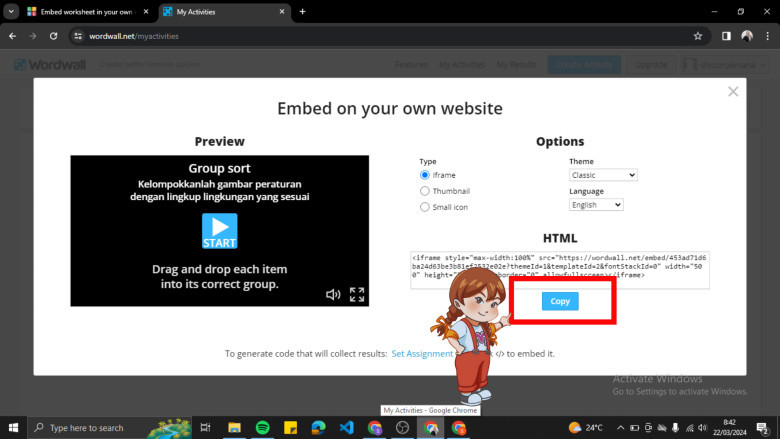780x439 pixels.
Task: Start the Group sort preview activity
Action: point(219,231)
